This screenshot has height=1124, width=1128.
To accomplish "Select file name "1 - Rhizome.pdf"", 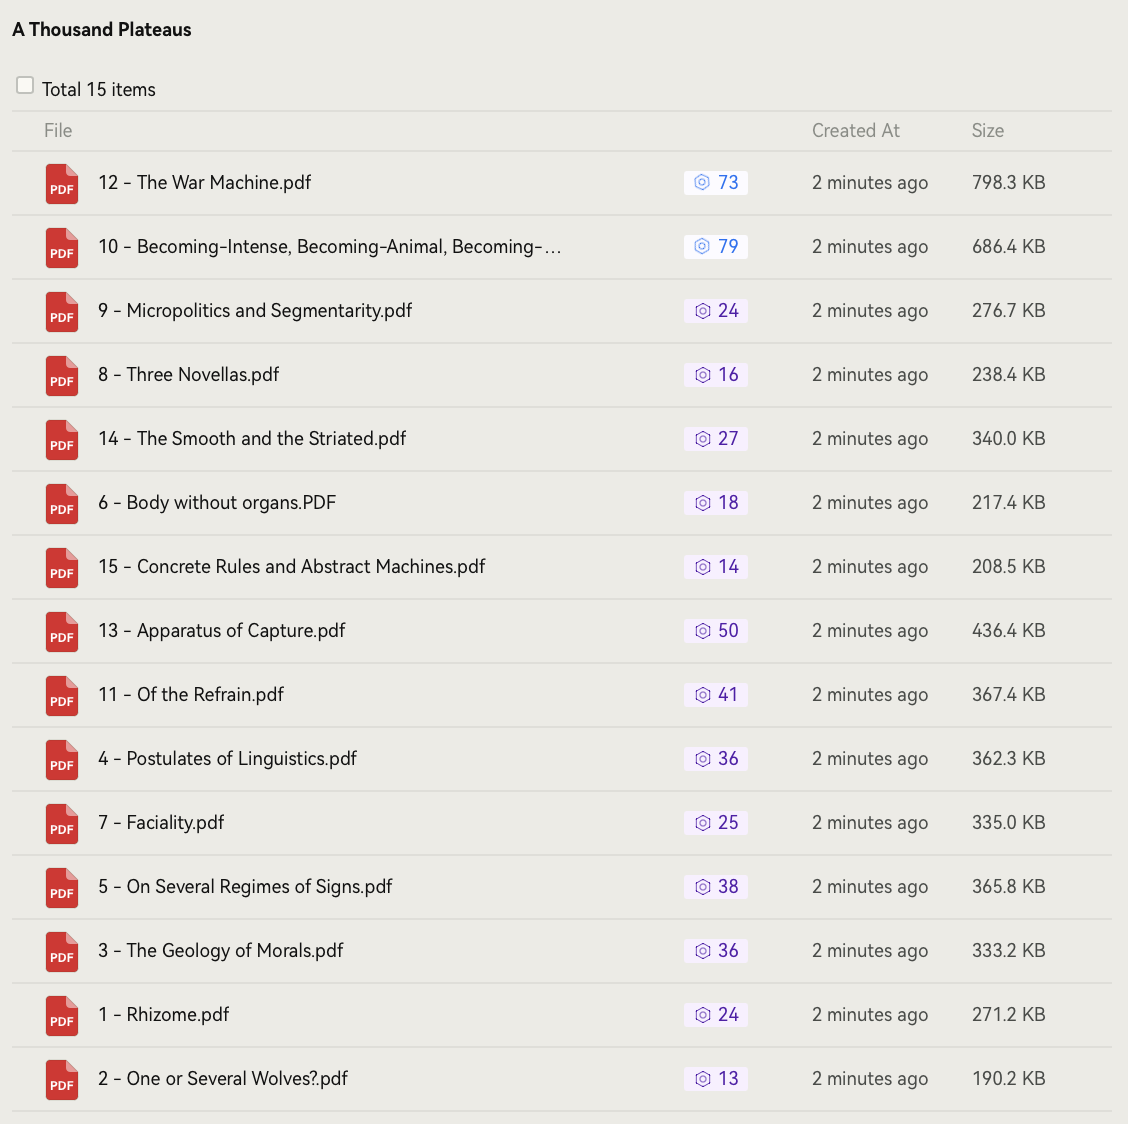I will (163, 1015).
